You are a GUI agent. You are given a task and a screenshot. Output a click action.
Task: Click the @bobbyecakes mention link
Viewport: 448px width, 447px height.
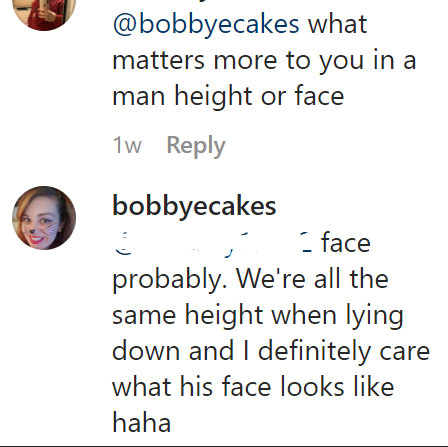click(206, 25)
